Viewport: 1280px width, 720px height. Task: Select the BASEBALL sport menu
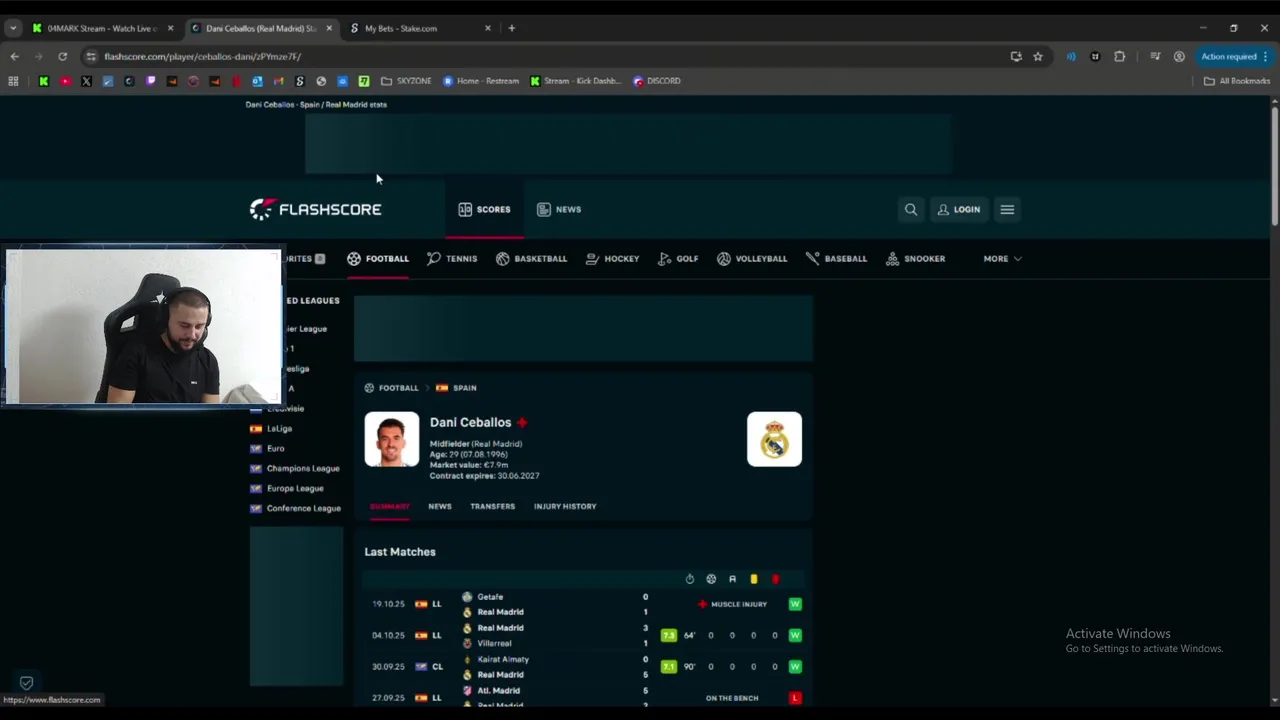(836, 258)
